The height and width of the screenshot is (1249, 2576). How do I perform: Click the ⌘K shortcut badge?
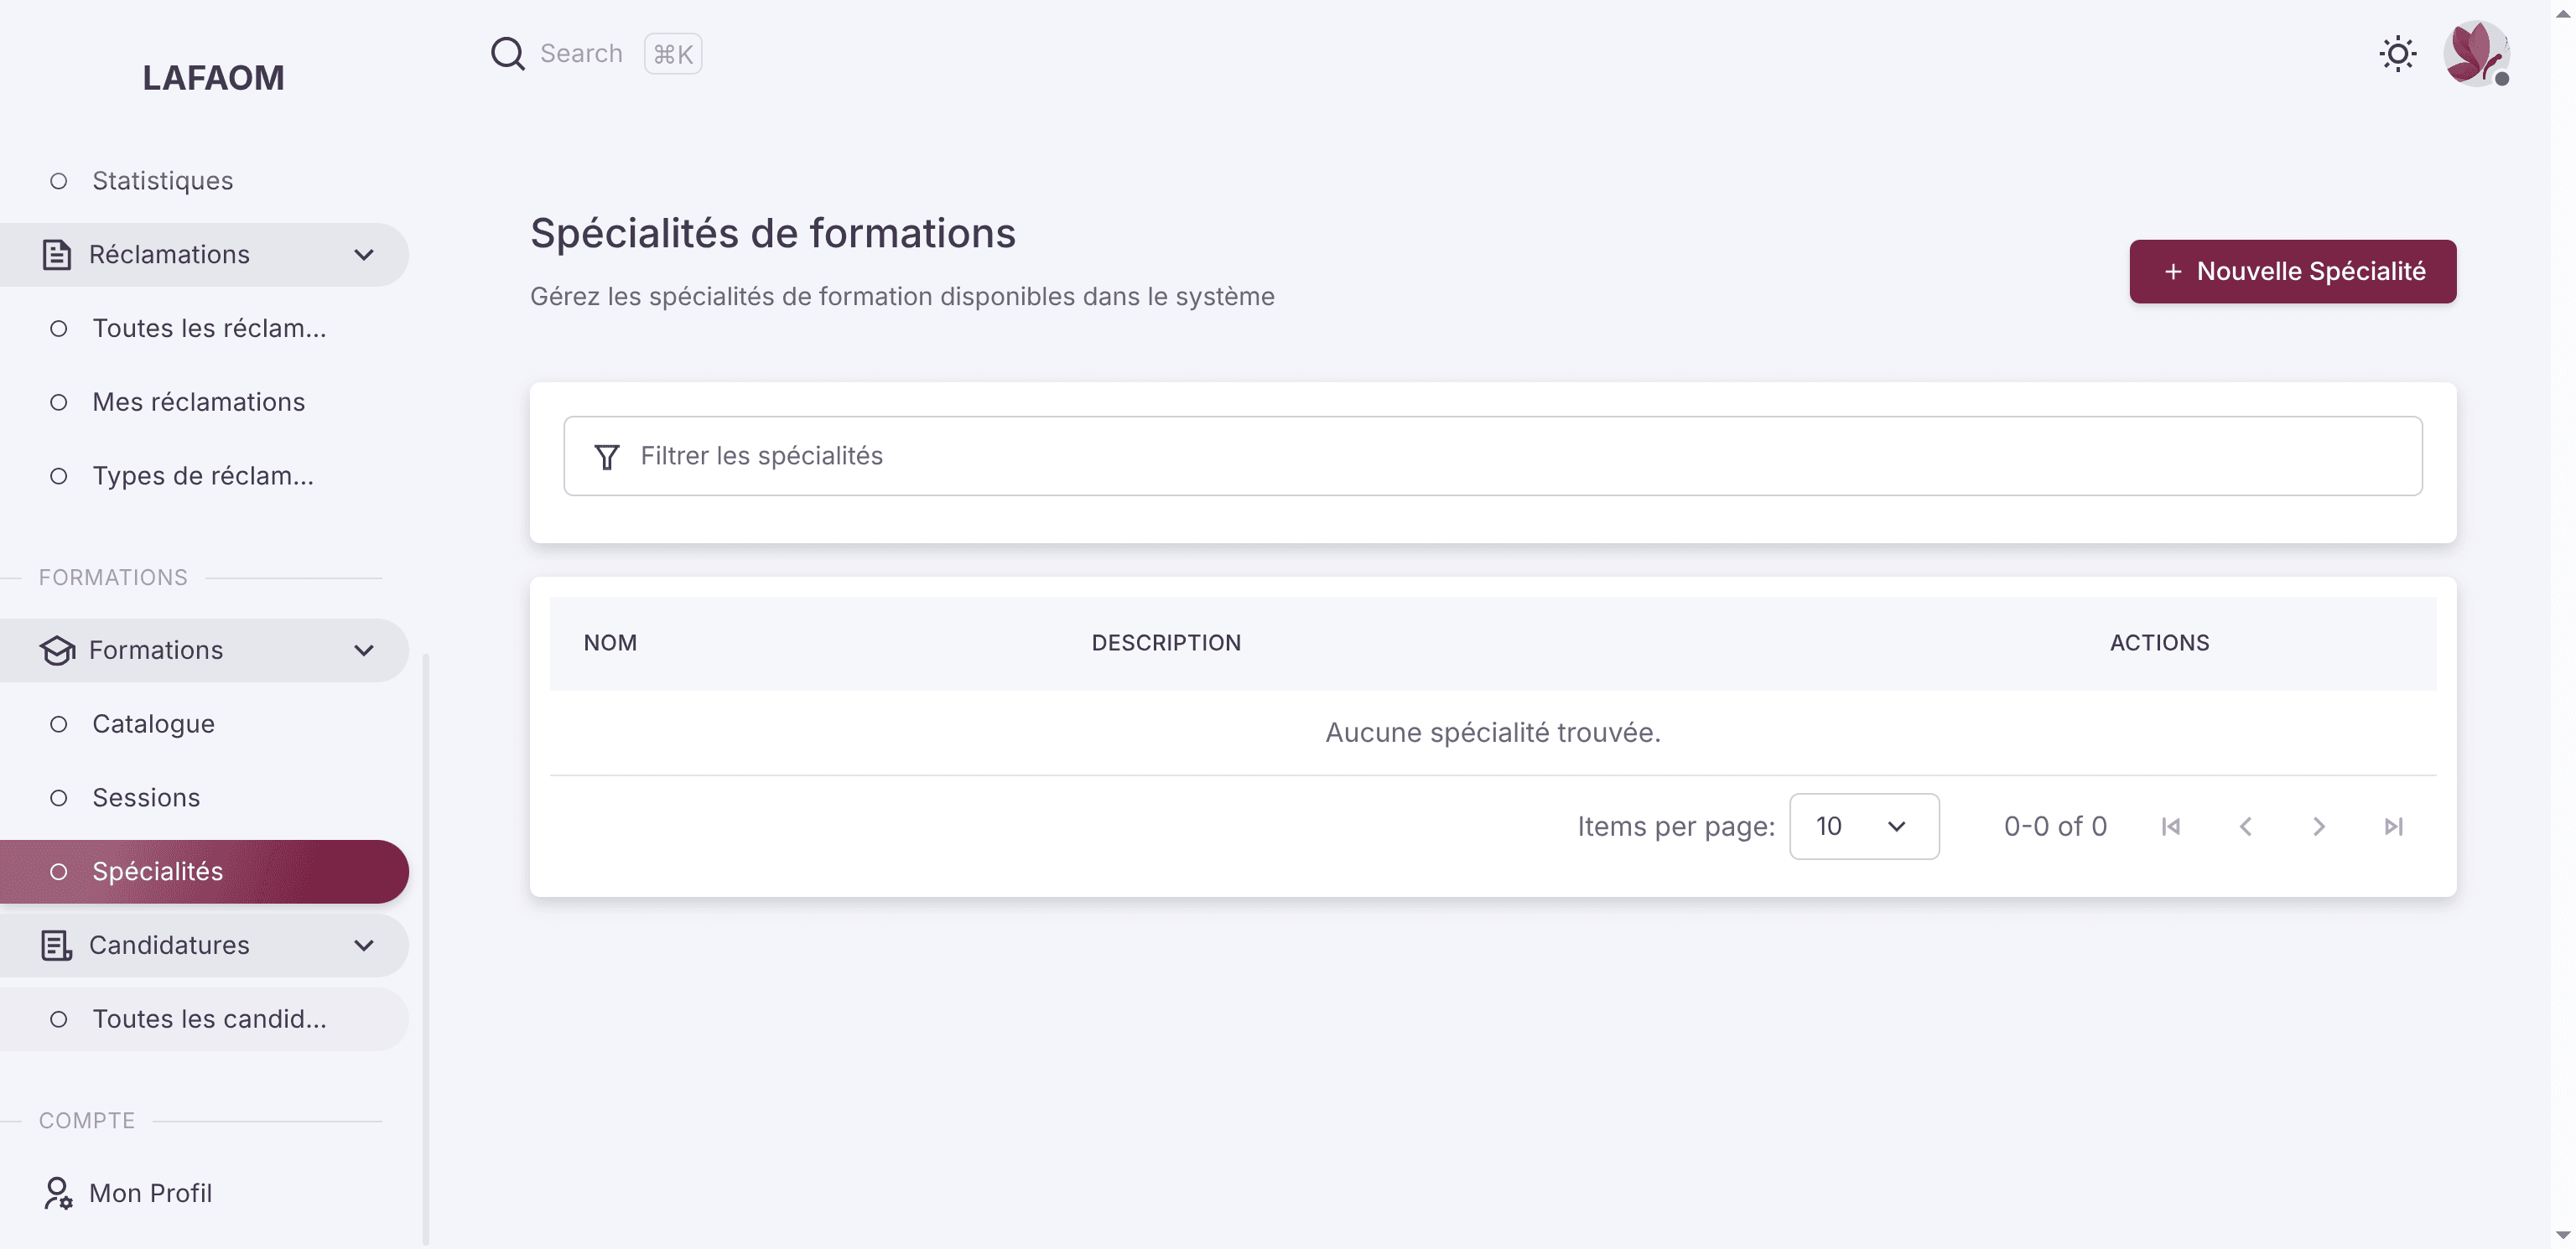click(x=673, y=54)
